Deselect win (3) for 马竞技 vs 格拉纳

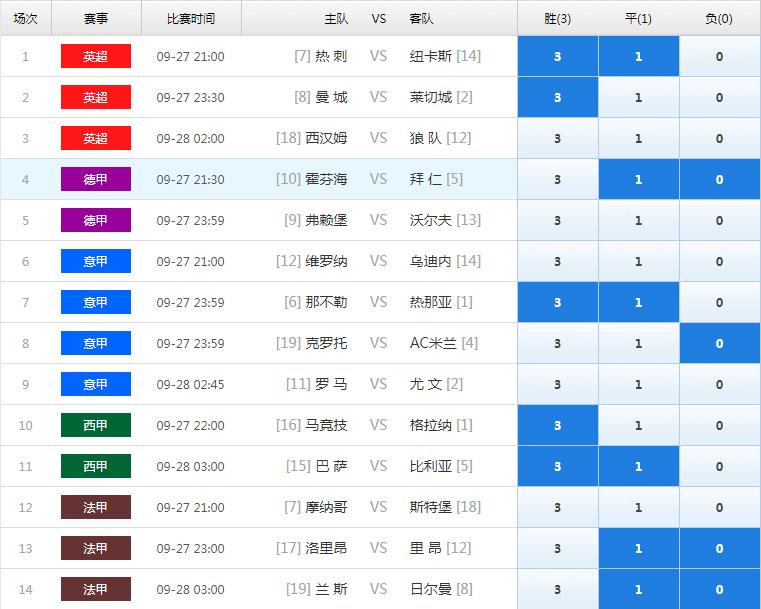point(558,426)
